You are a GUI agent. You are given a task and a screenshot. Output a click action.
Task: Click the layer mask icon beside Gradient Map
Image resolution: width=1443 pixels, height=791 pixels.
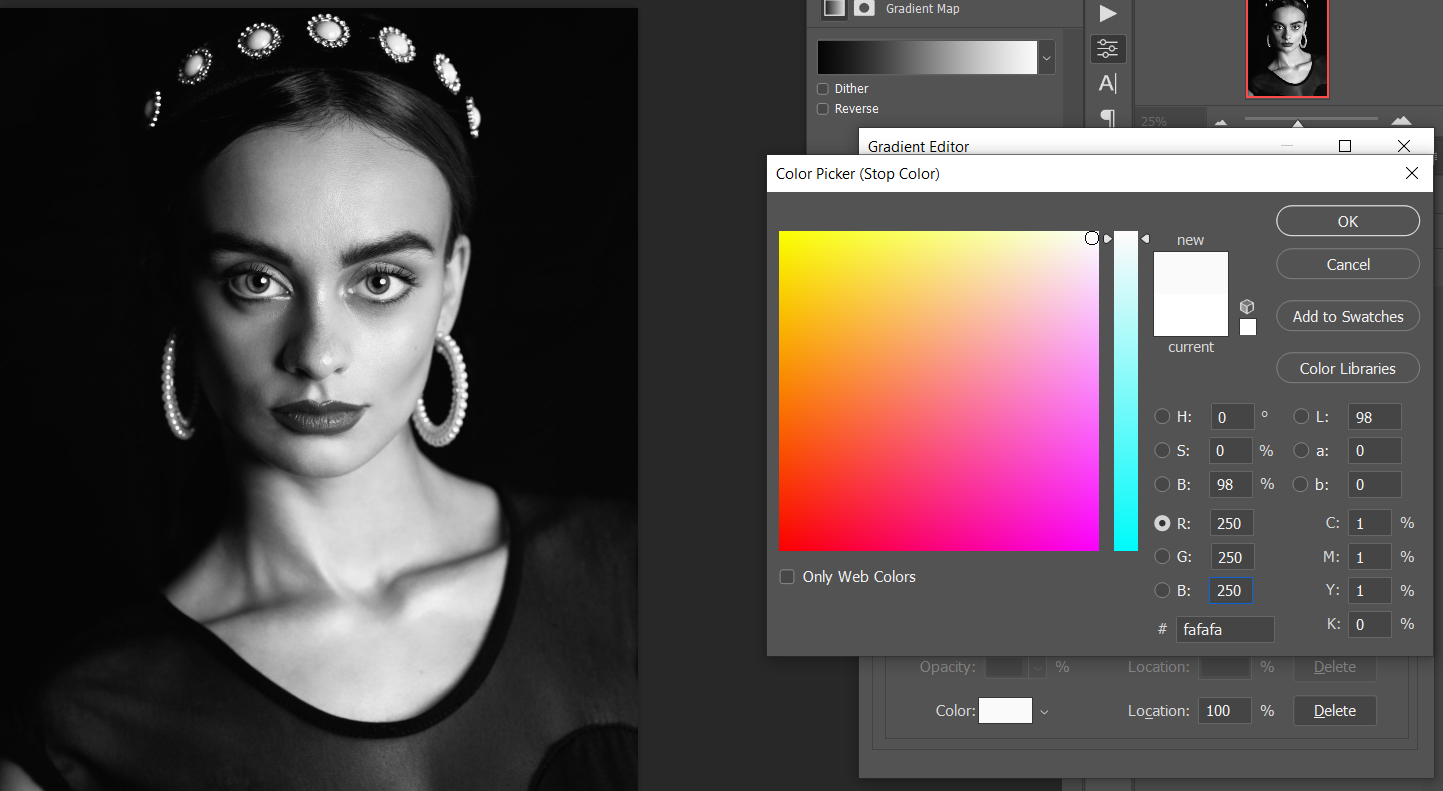tap(864, 8)
